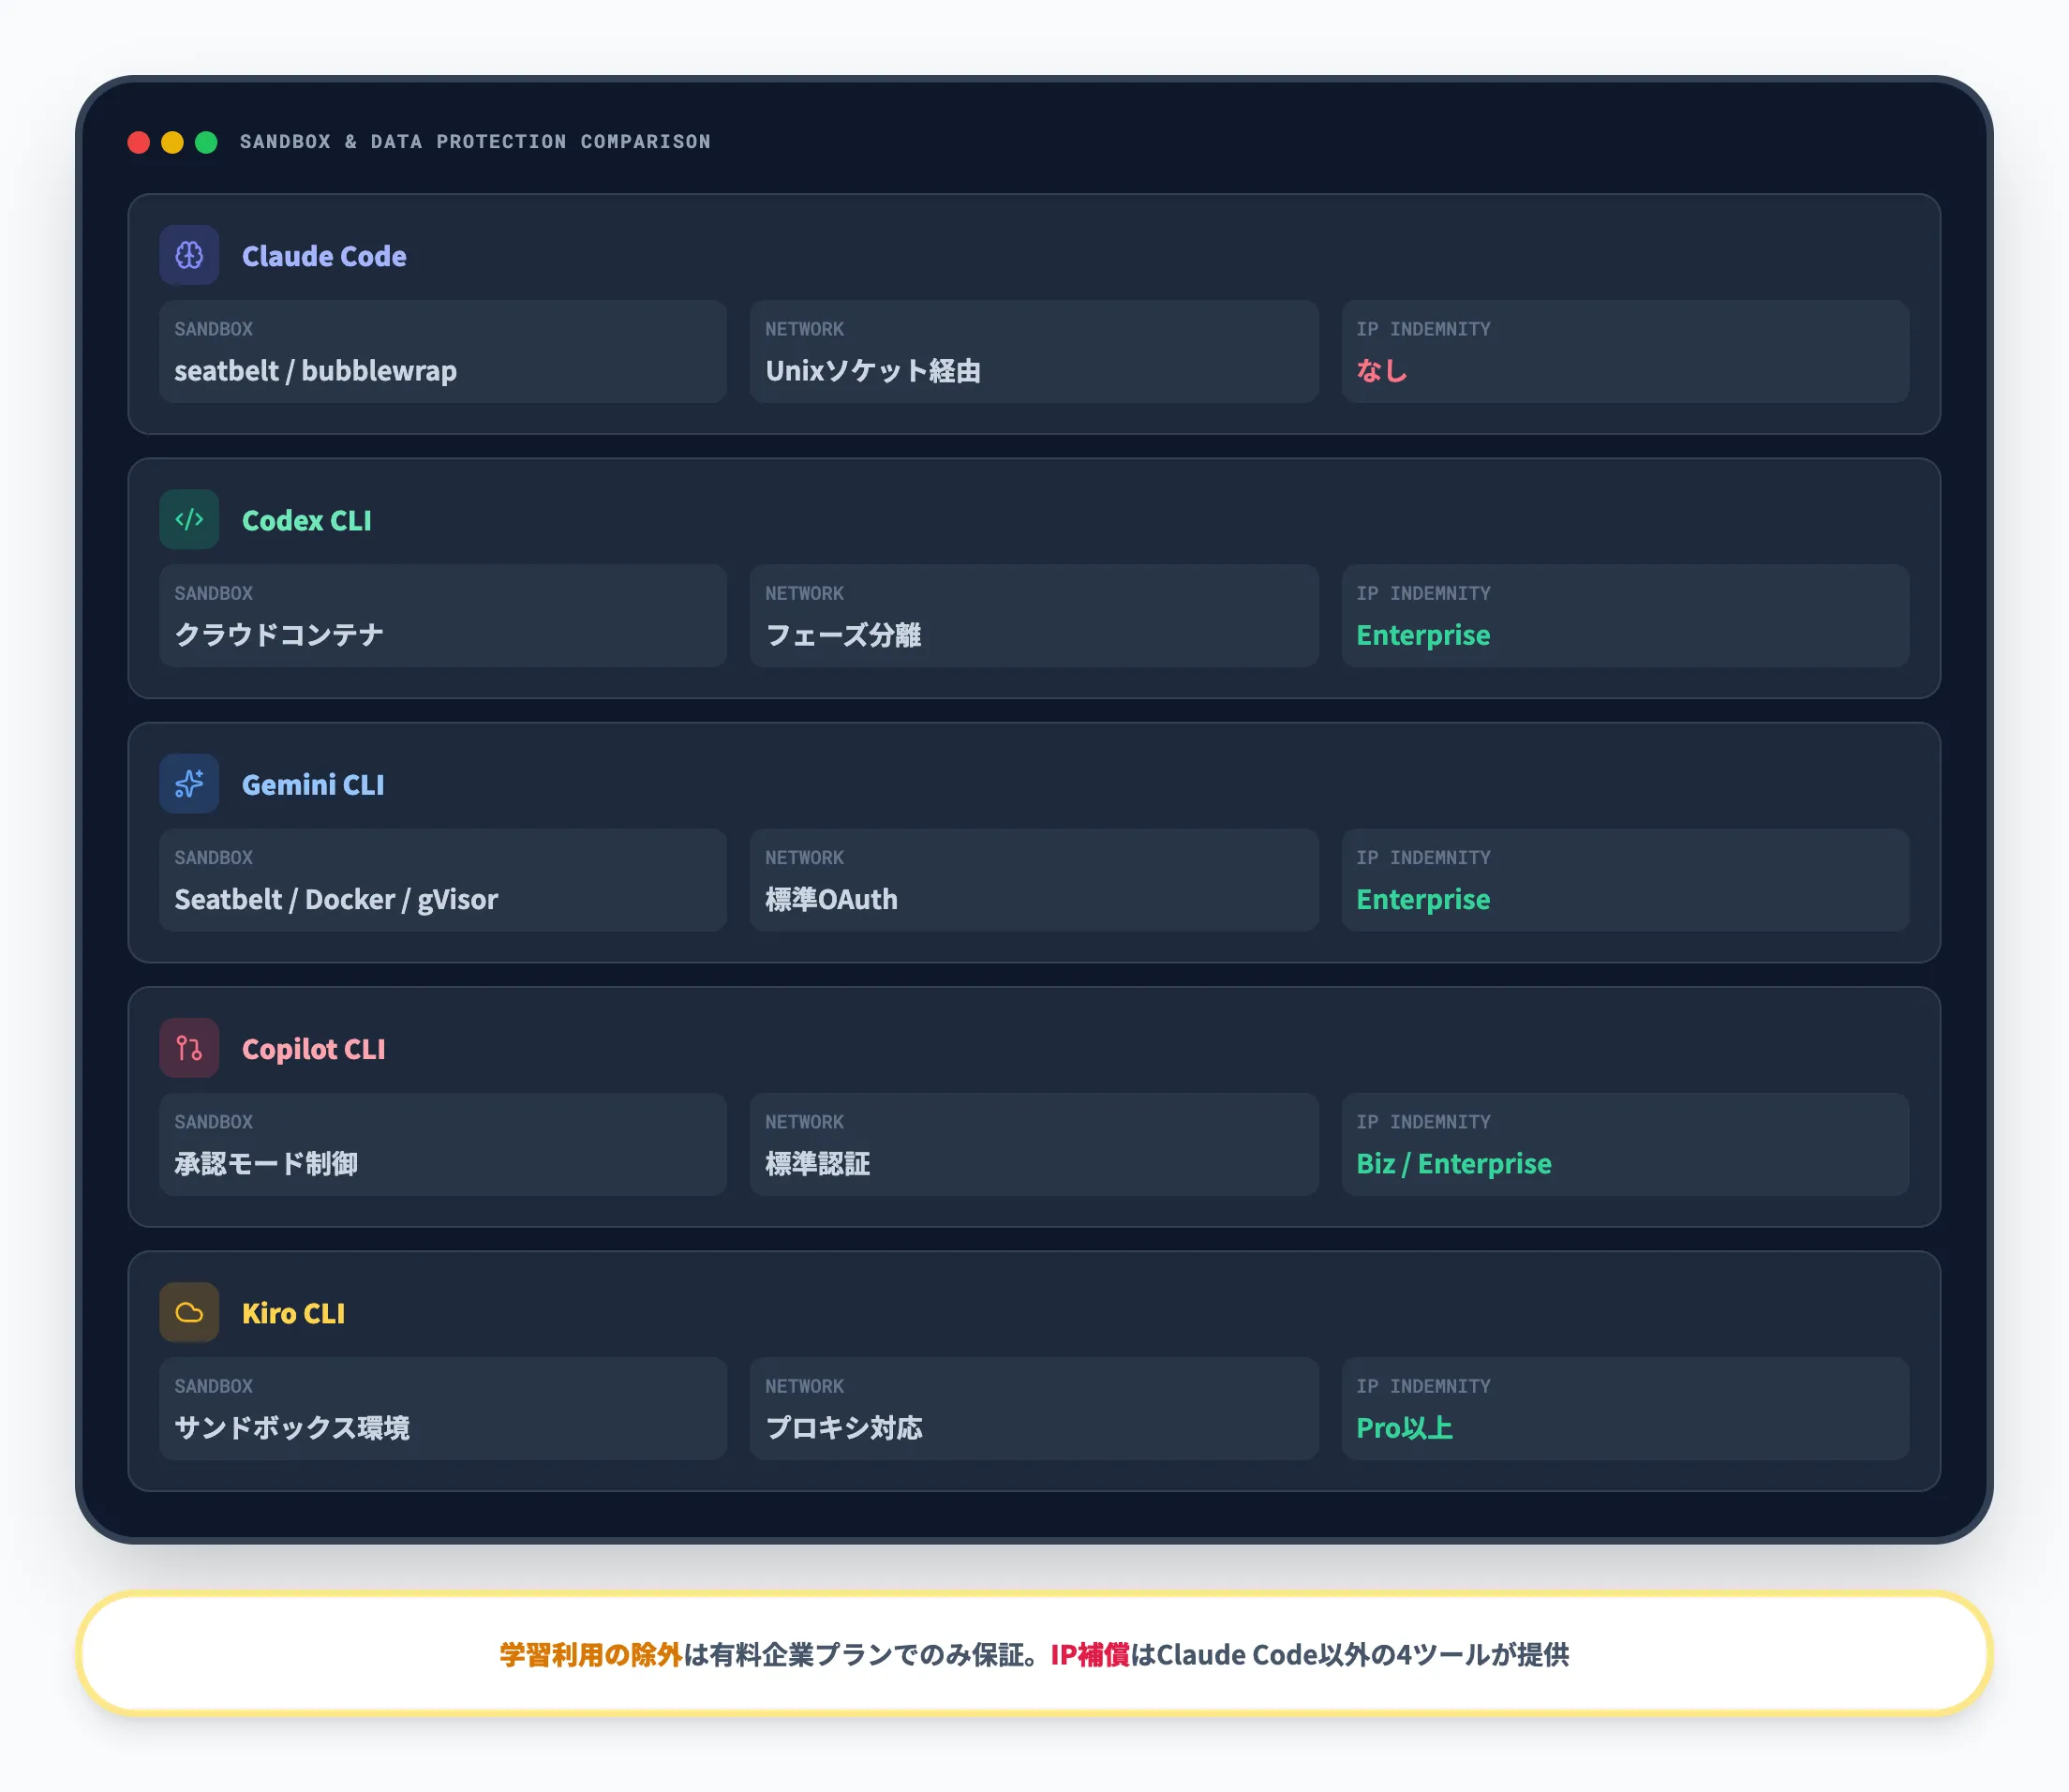This screenshot has width=2069, height=1792.
Task: Click the Codex CLI title label
Action: (306, 520)
